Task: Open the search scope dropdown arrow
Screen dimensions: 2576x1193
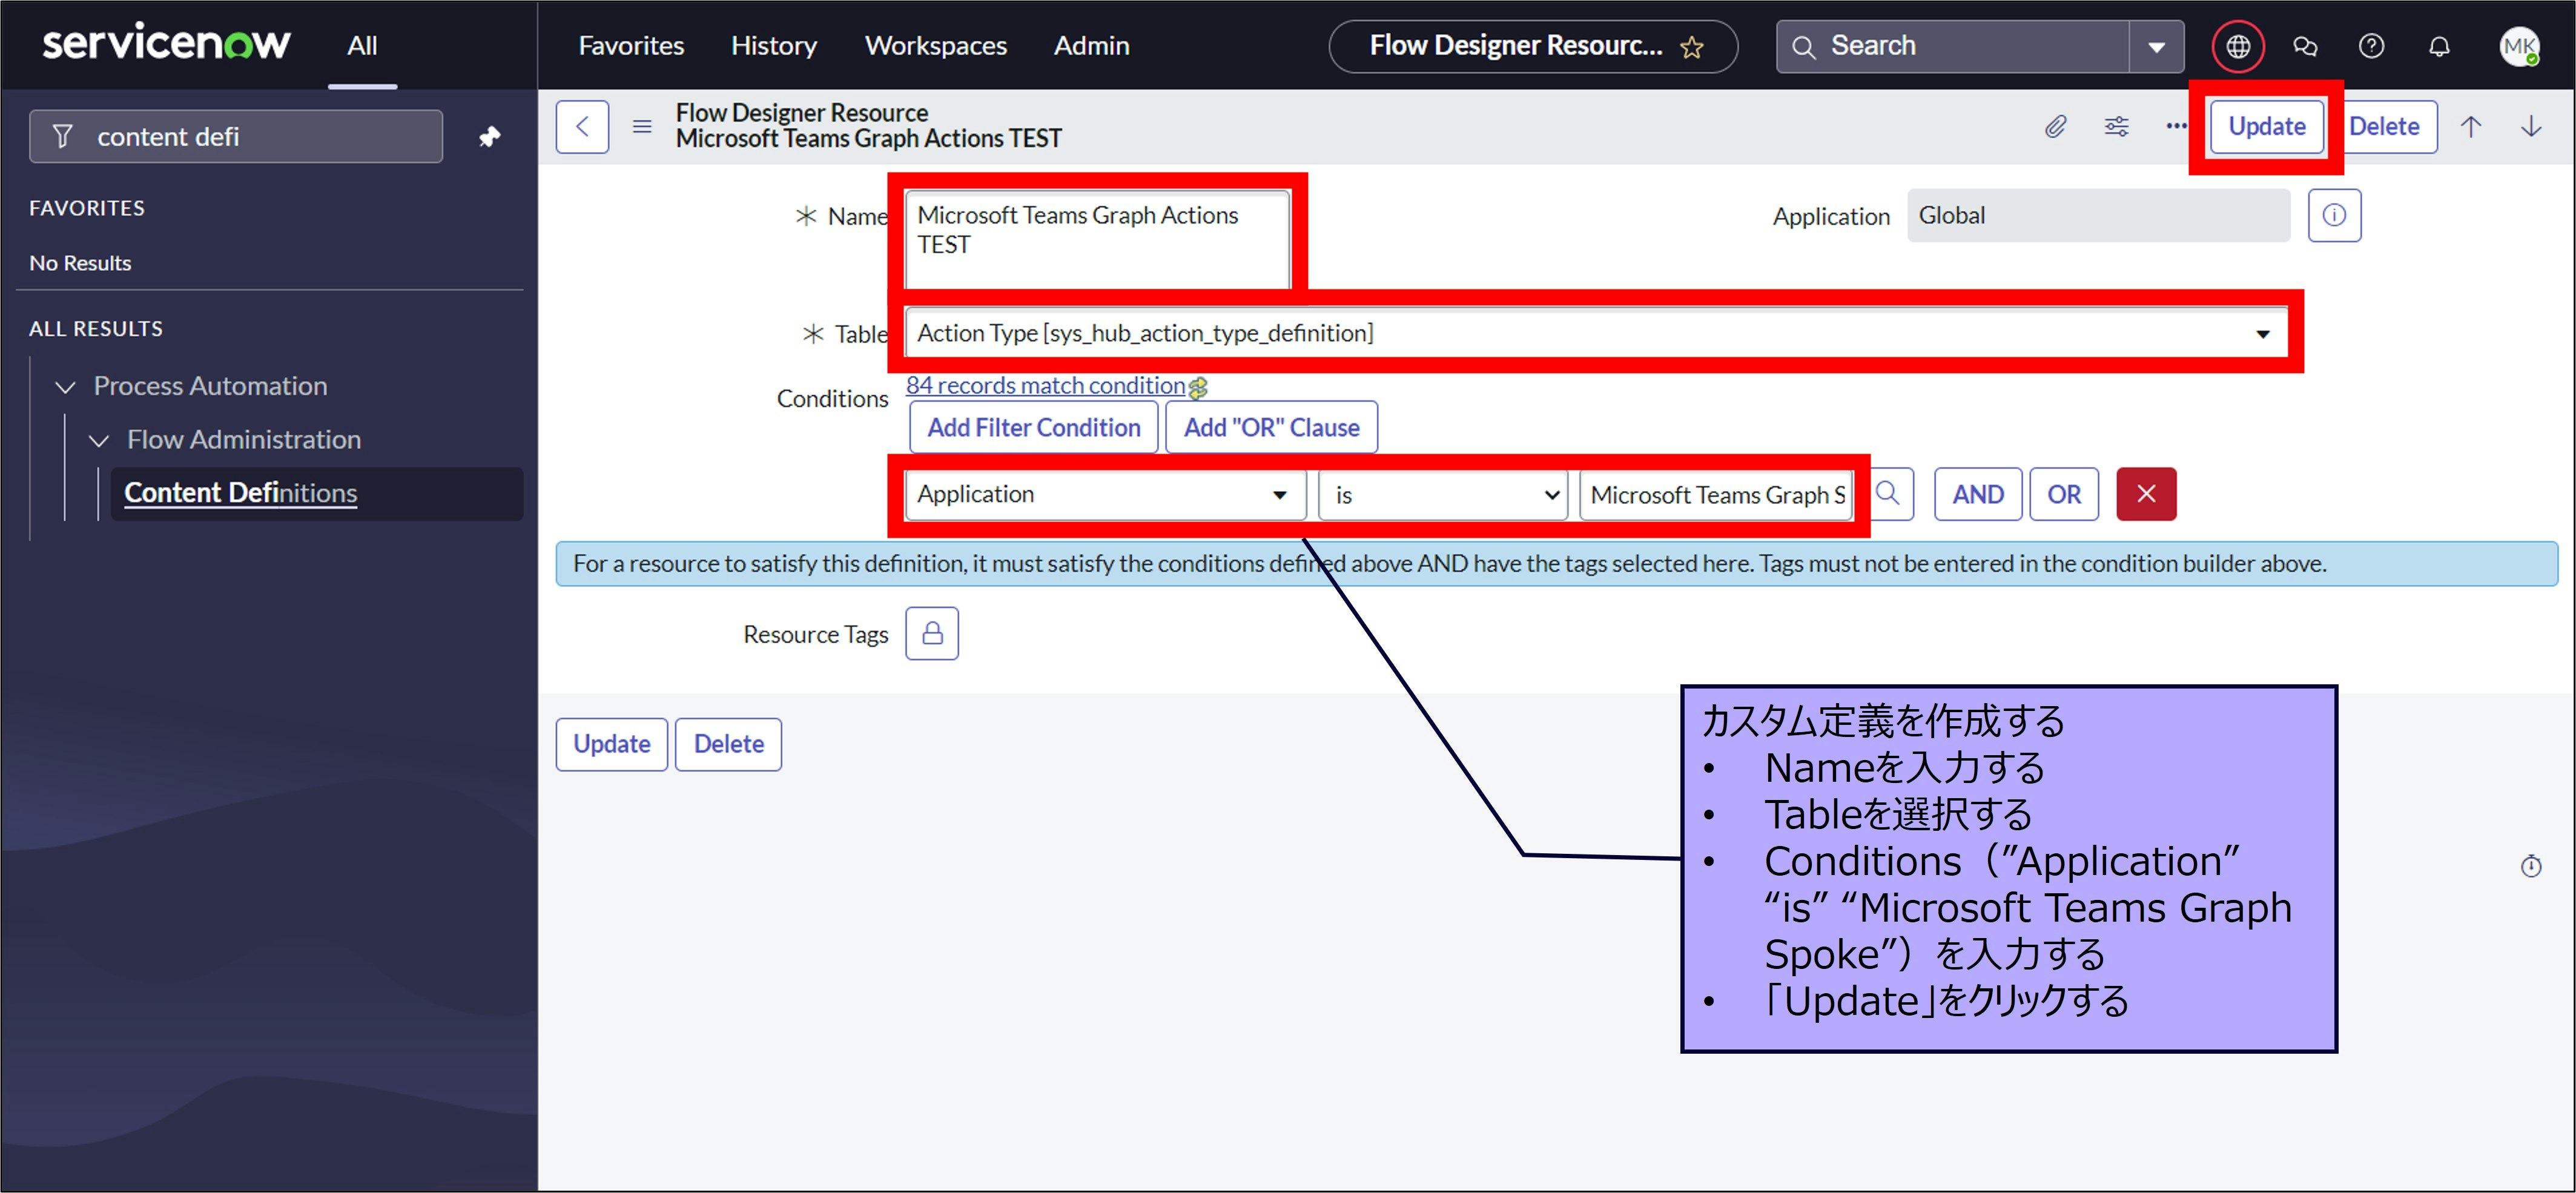Action: (2156, 46)
